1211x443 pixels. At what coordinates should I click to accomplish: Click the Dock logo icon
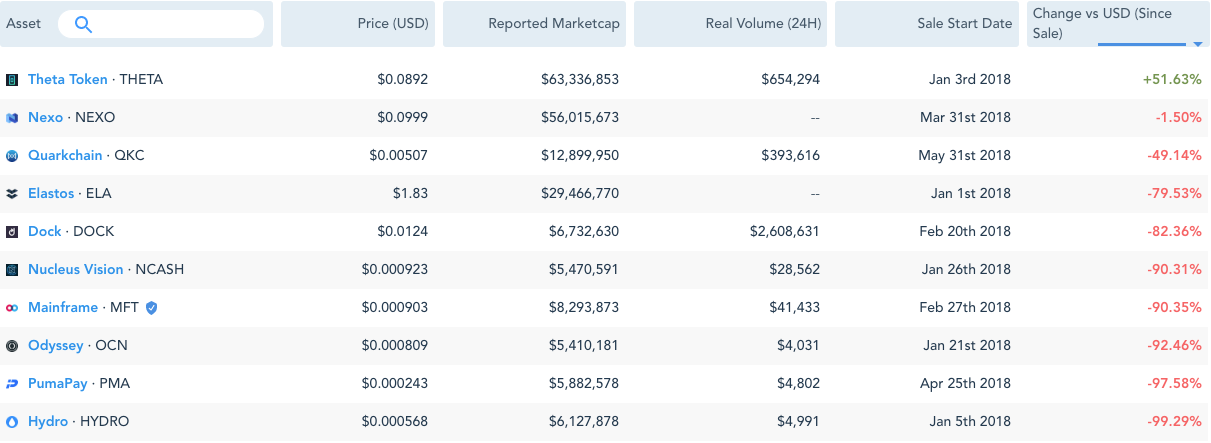(x=12, y=232)
